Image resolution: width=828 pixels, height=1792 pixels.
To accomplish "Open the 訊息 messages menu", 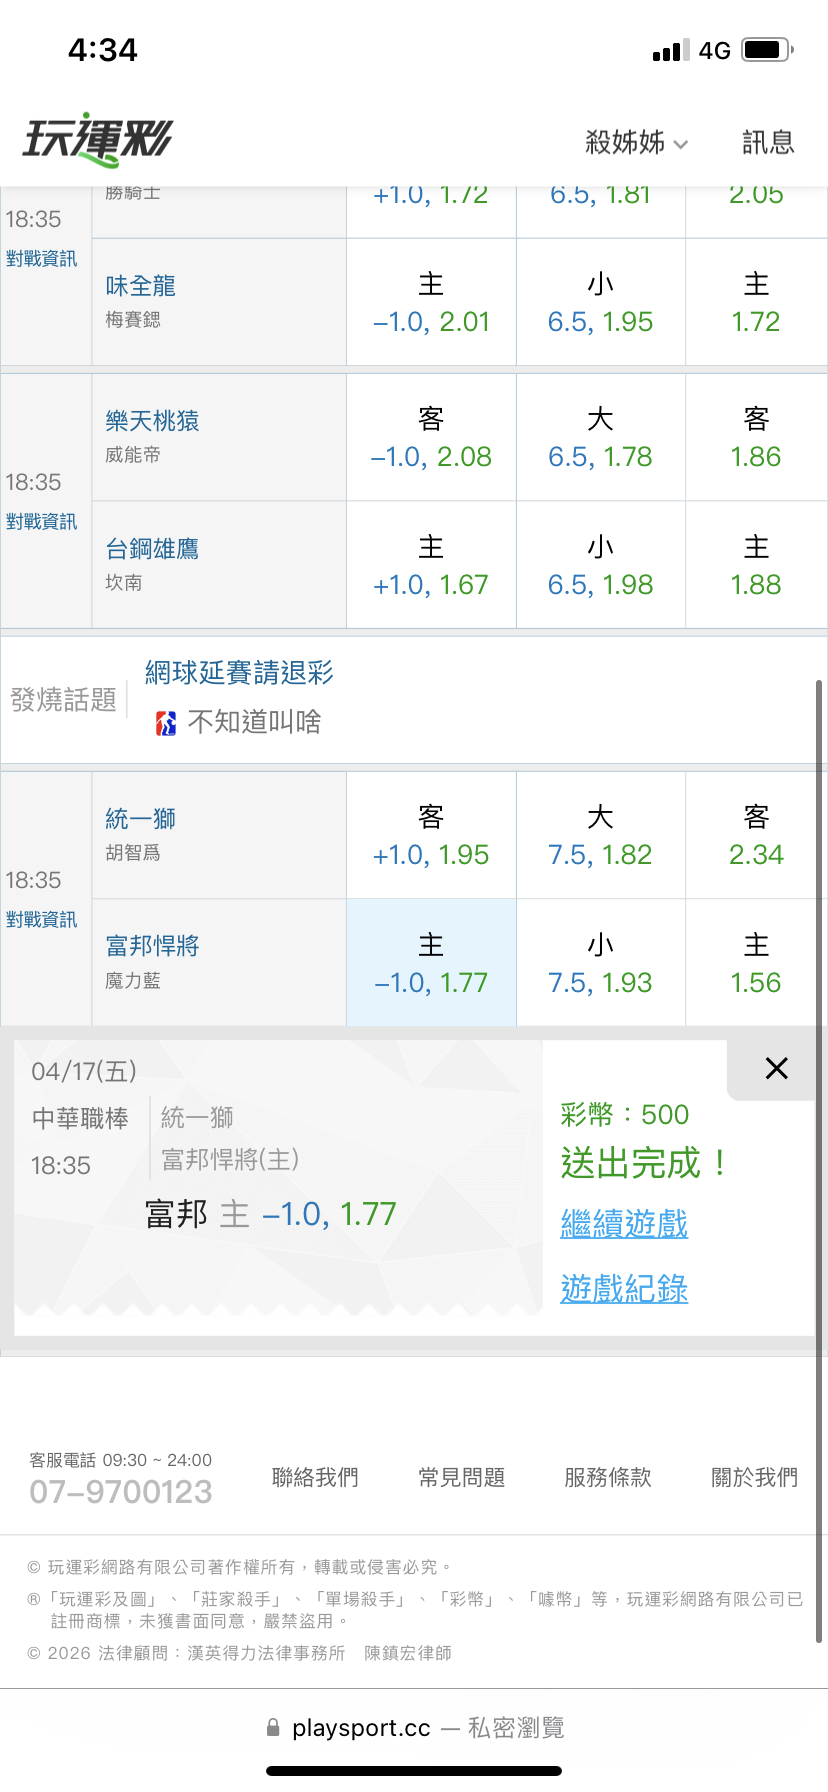I will pos(768,143).
